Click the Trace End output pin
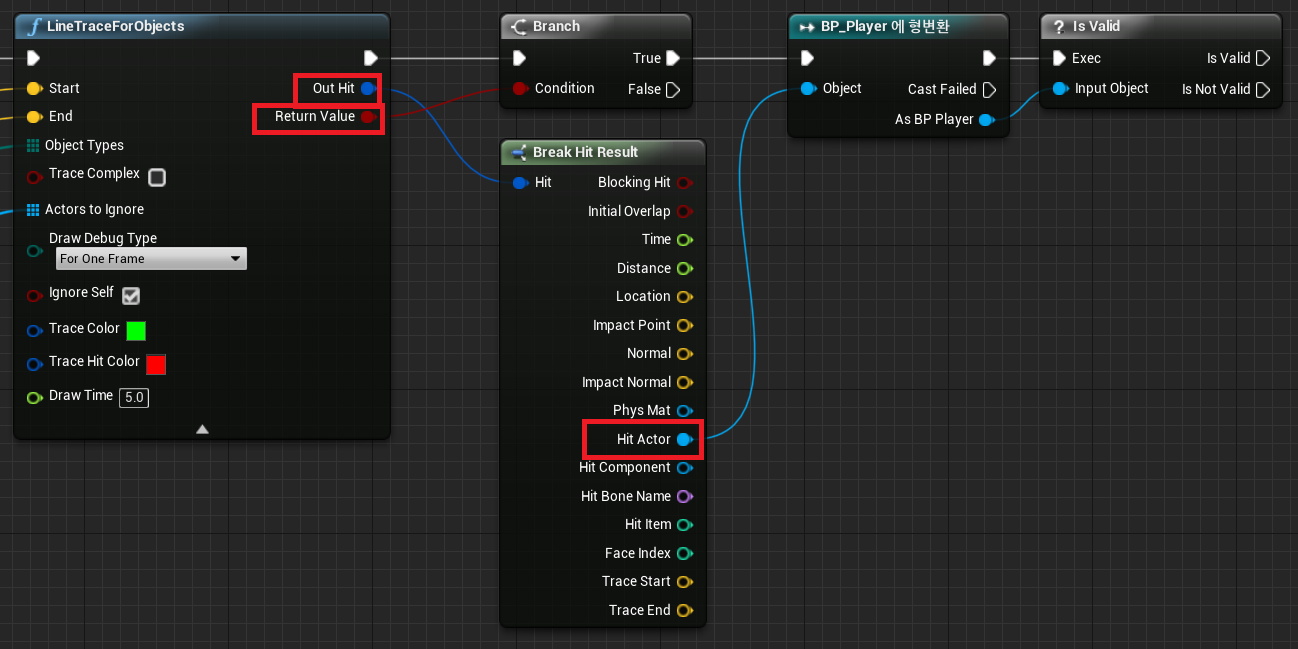 [685, 610]
